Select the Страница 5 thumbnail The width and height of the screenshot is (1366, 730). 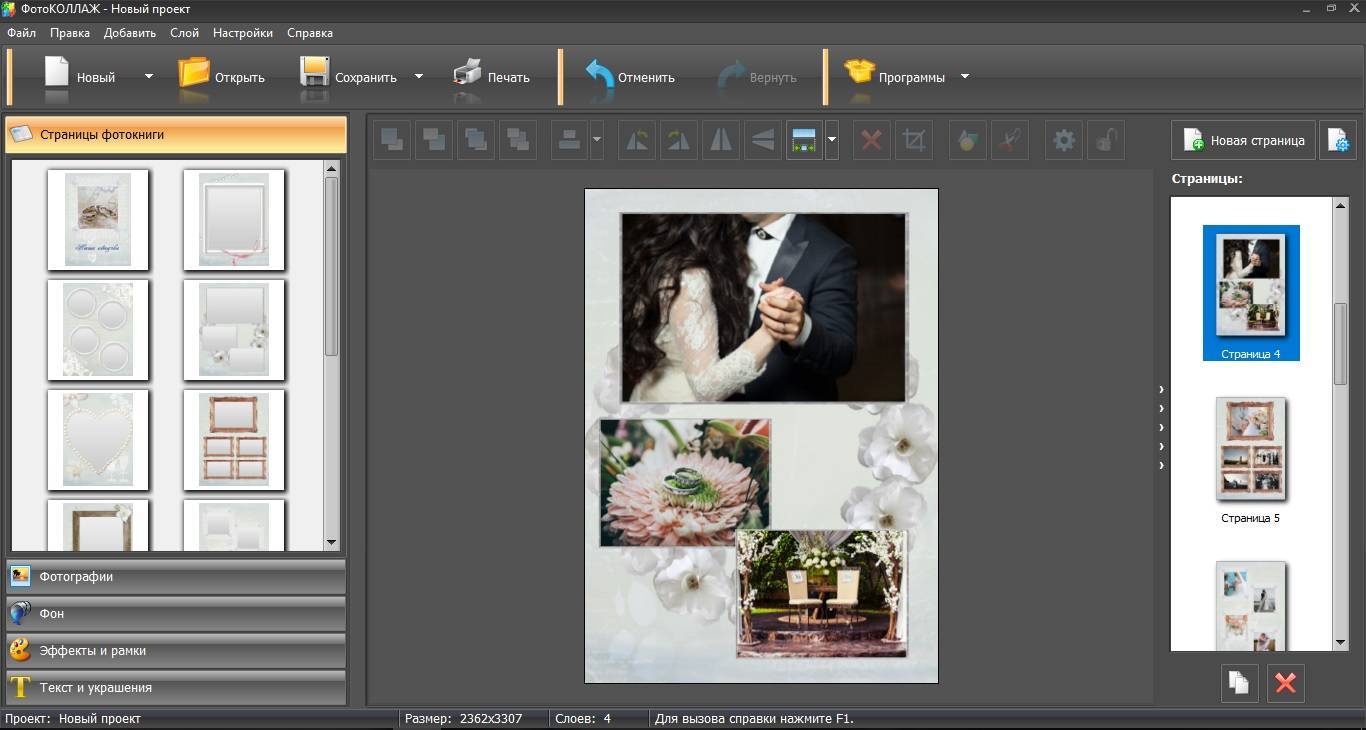tap(1250, 450)
